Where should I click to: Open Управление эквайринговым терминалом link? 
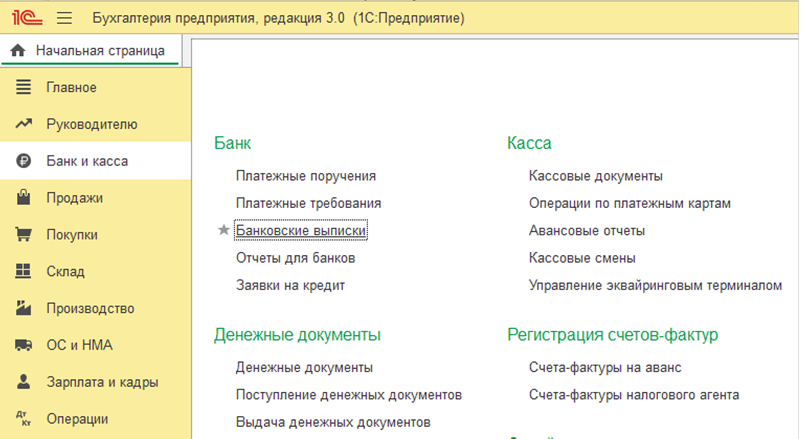654,285
